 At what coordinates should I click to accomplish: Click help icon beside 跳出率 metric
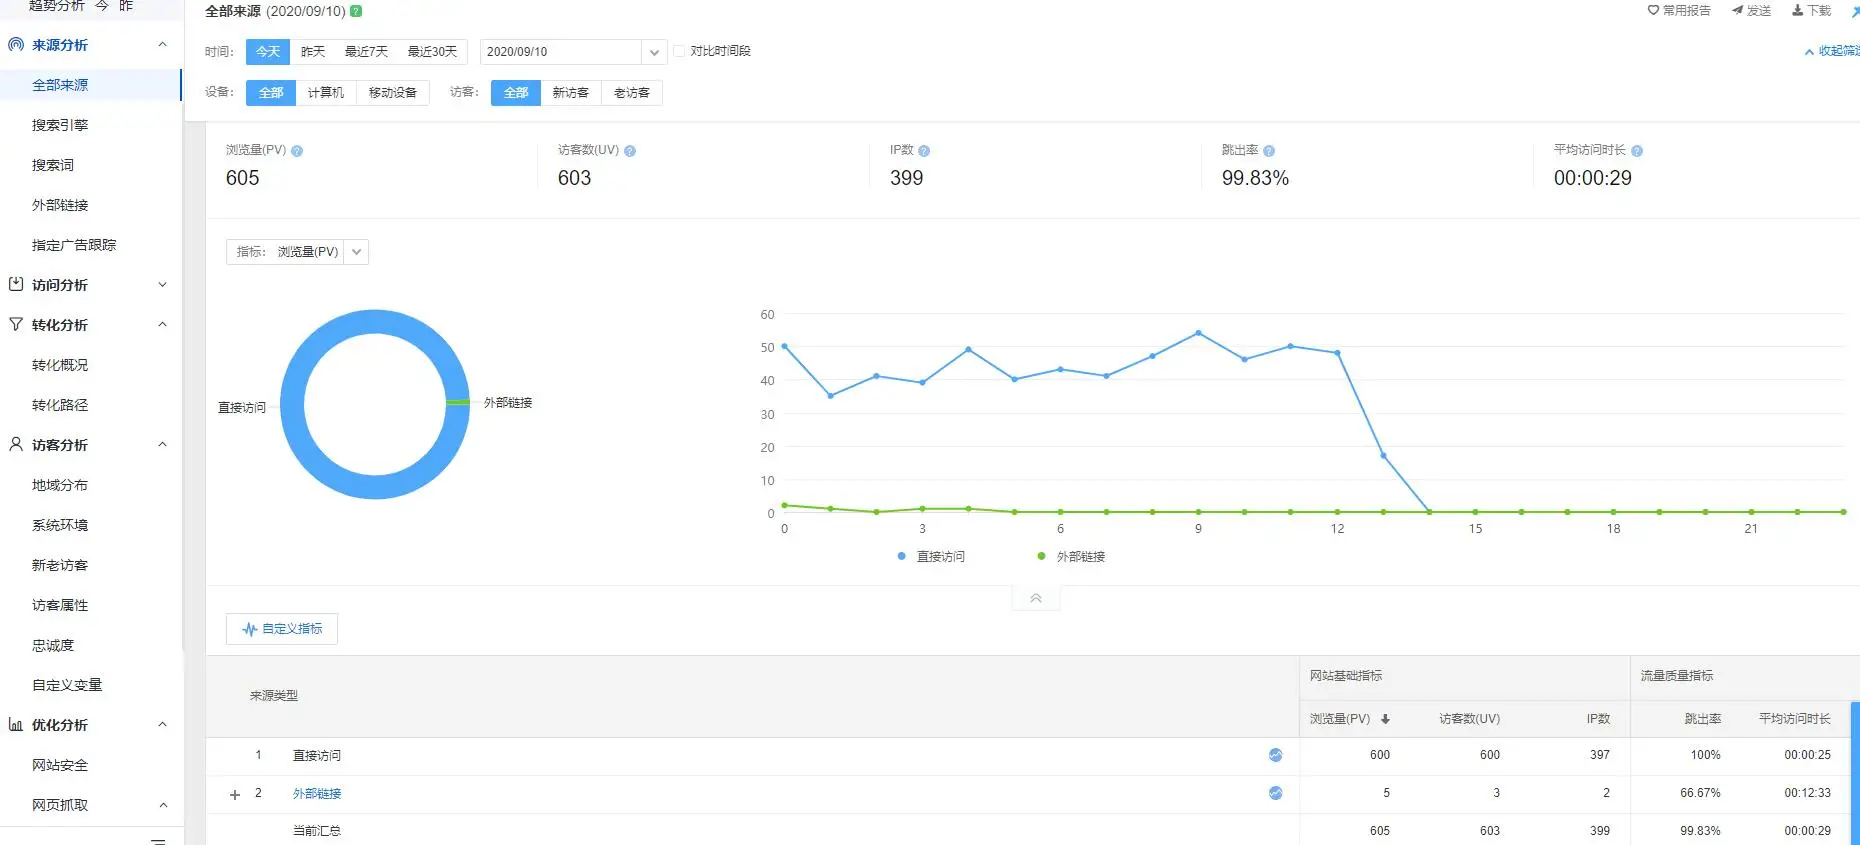1269,151
